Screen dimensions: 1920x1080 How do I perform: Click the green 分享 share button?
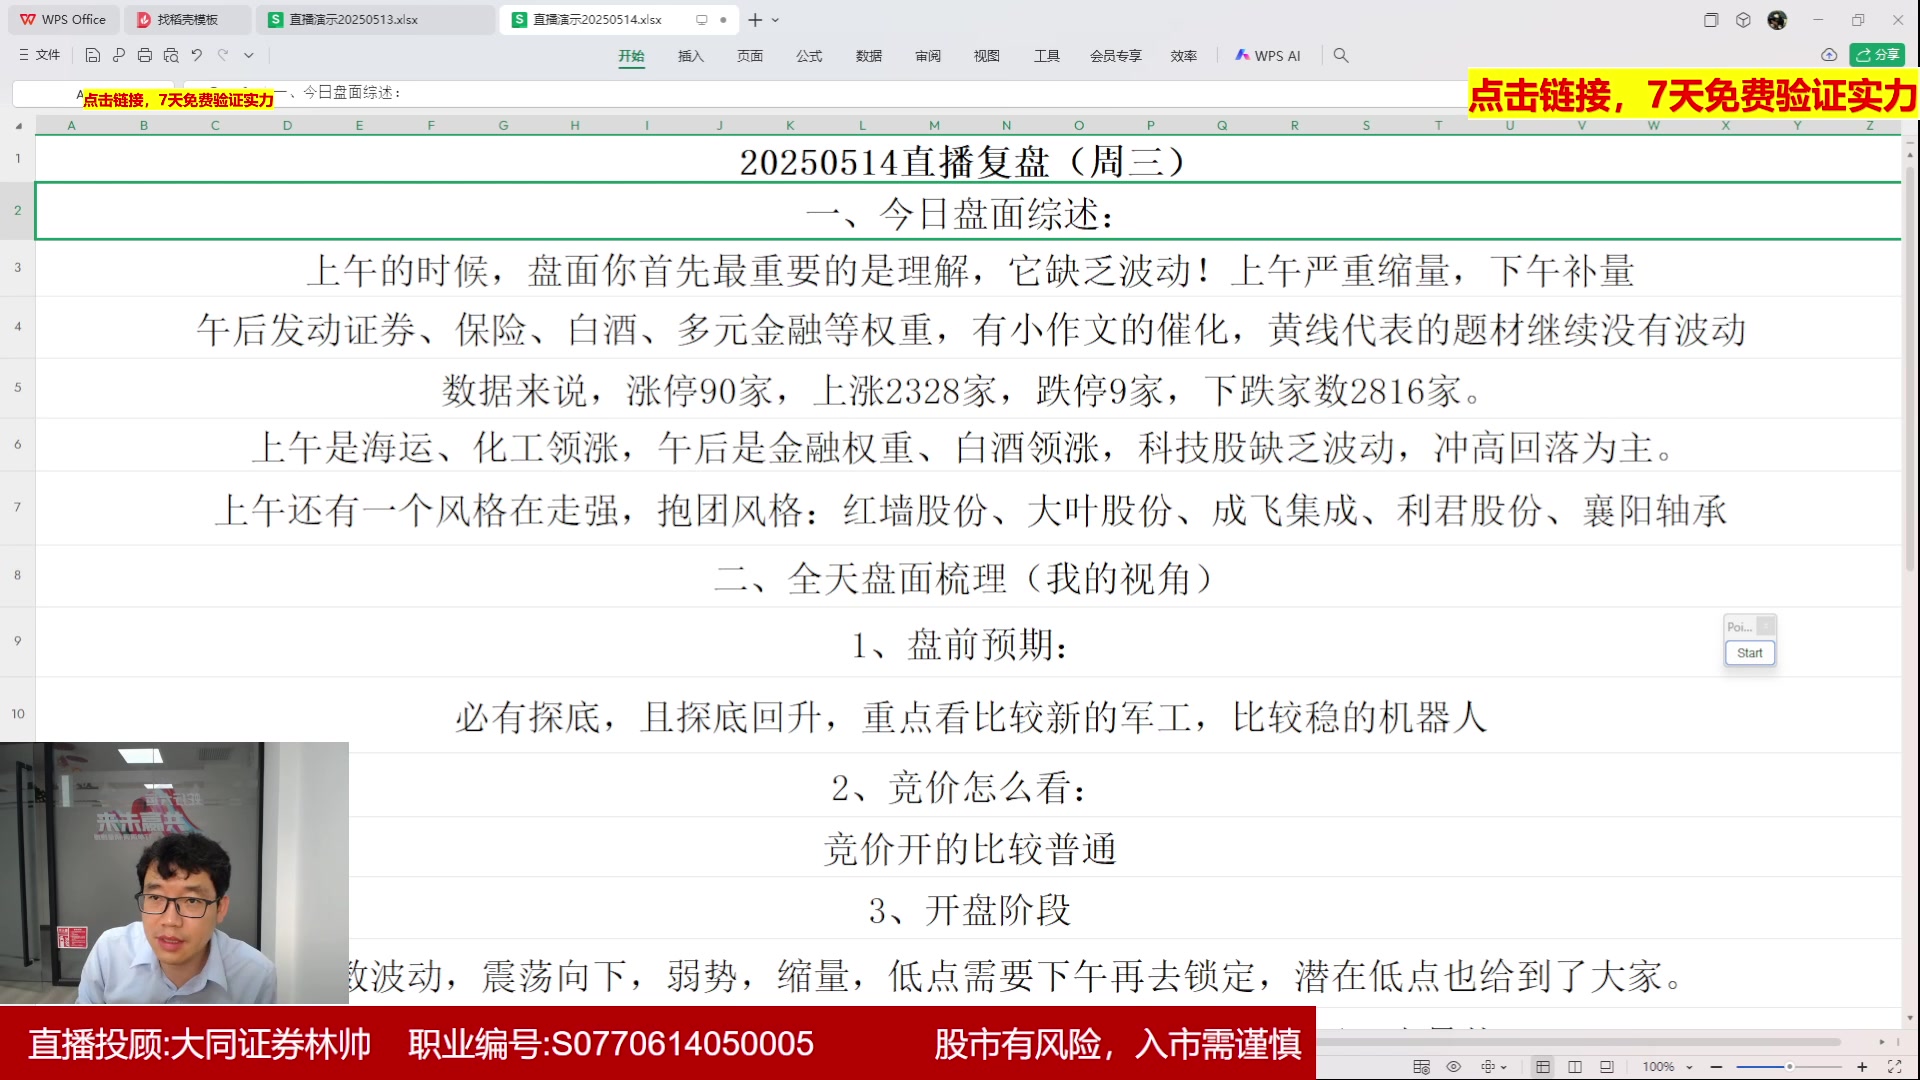pos(1877,55)
